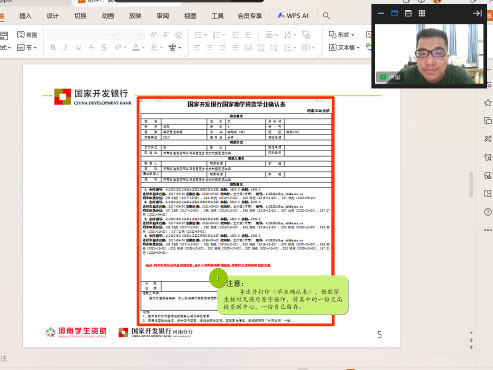Open the font size combo box

point(131,35)
